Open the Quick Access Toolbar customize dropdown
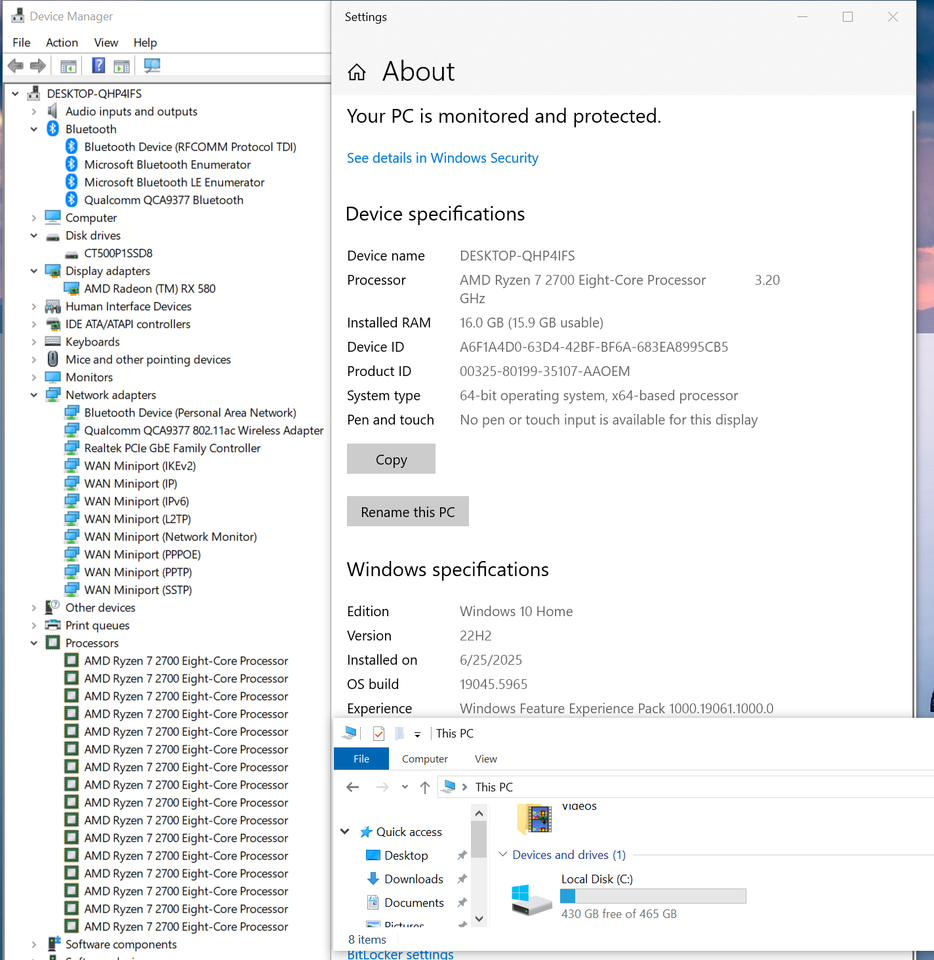The height and width of the screenshot is (960, 934). (x=417, y=733)
